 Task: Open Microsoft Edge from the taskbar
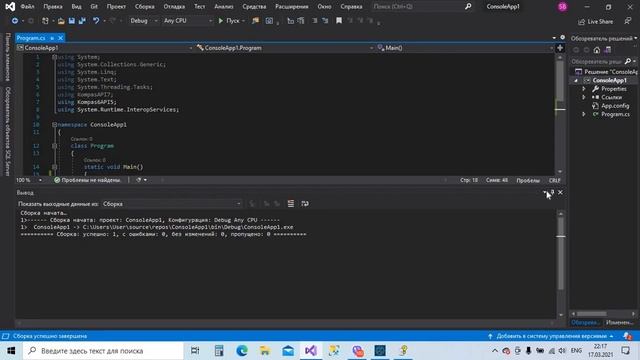pyautogui.click(x=242, y=351)
